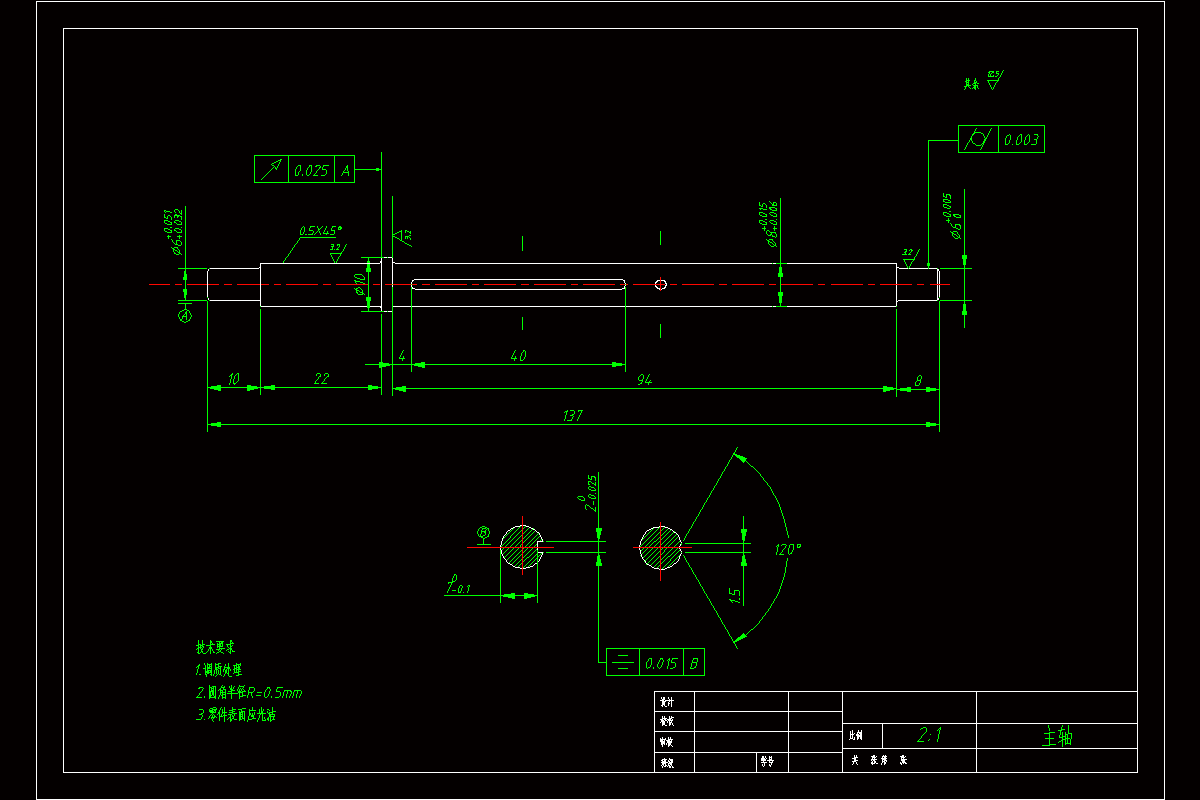Click the small hole circle on shaft
This screenshot has width=1200, height=800.
pos(661,284)
